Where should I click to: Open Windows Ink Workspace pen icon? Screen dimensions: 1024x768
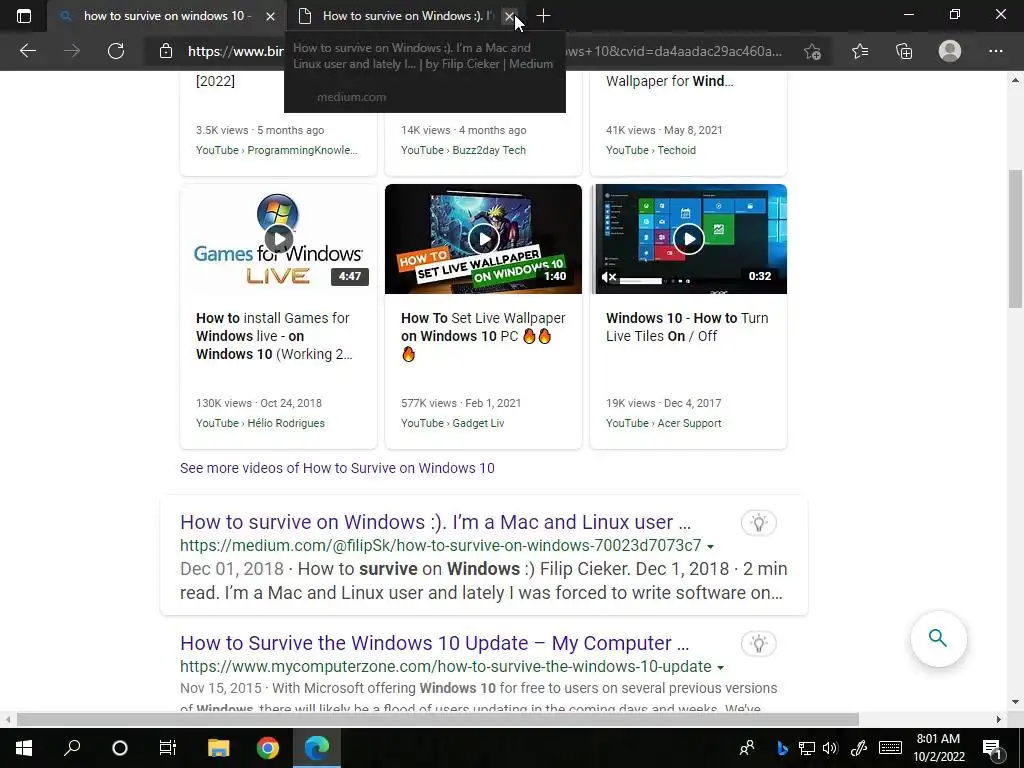point(859,748)
